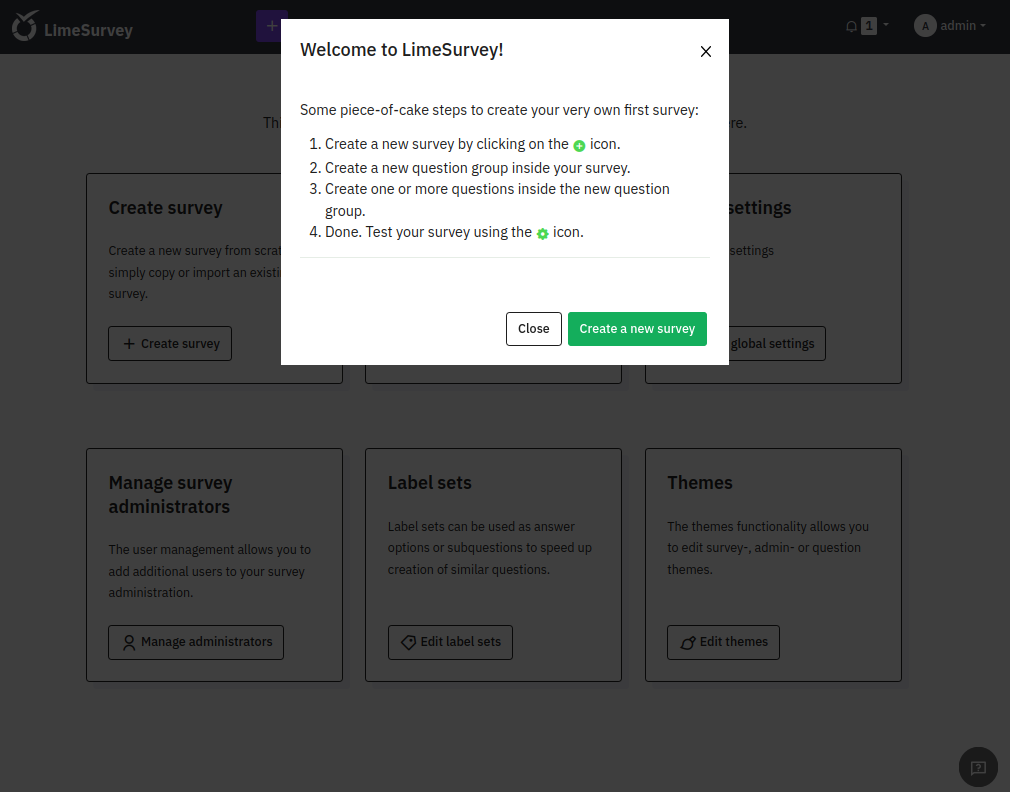
Task: Click the LimeSurvey logo icon
Action: (x=25, y=26)
